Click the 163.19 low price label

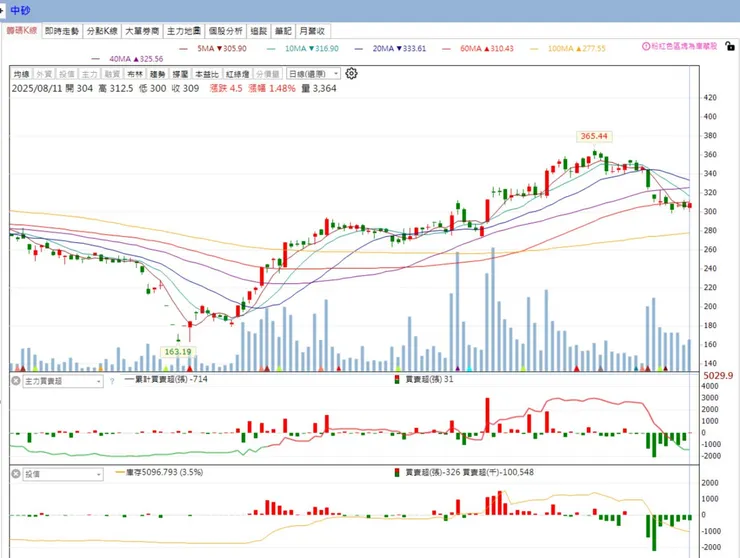(x=178, y=352)
